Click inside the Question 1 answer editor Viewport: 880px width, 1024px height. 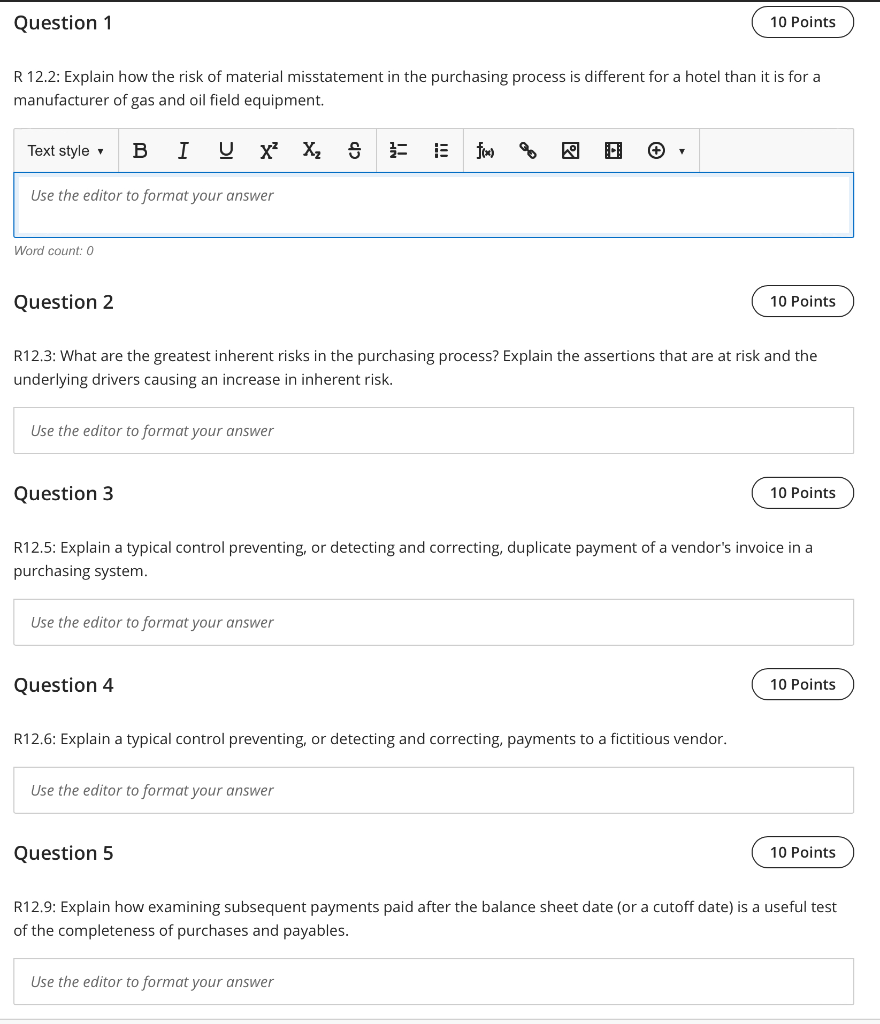tap(433, 205)
